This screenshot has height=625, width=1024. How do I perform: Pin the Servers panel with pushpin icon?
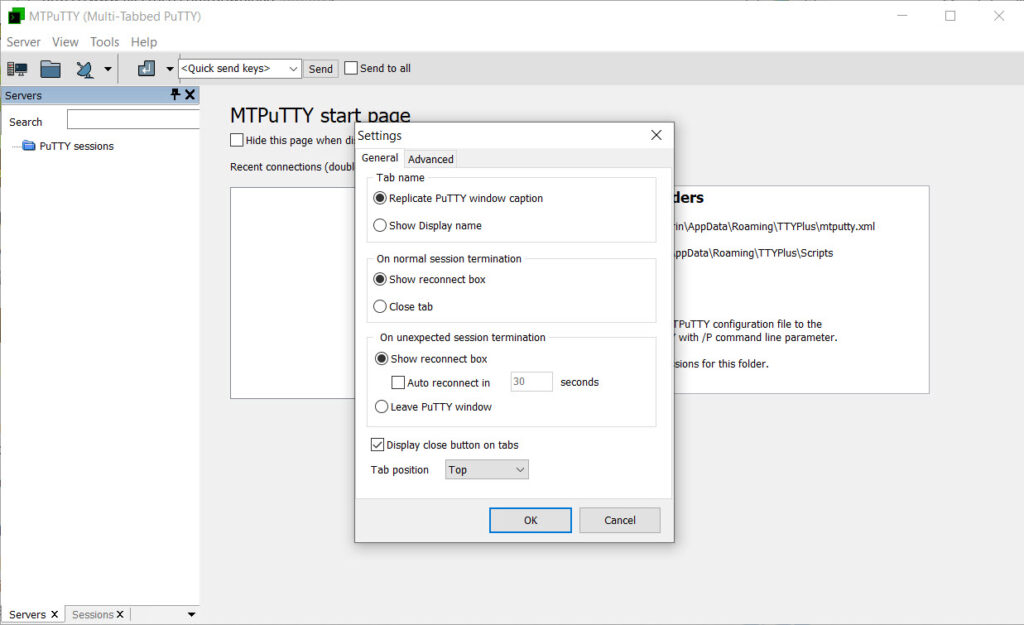(175, 95)
